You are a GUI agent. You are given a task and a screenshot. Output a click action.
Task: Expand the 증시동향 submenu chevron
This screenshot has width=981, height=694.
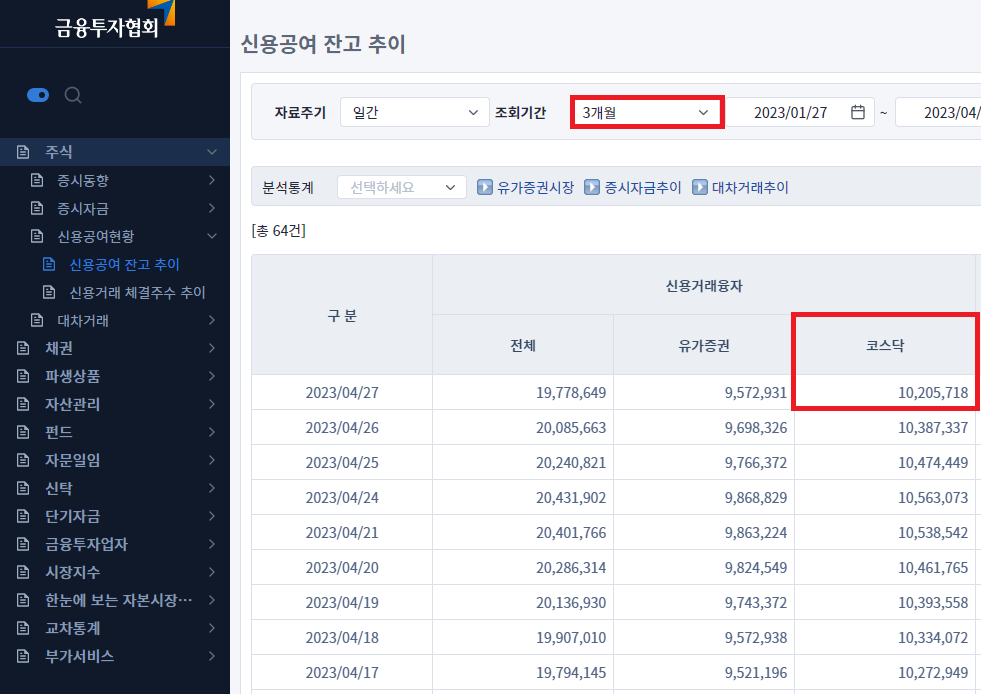(x=212, y=180)
